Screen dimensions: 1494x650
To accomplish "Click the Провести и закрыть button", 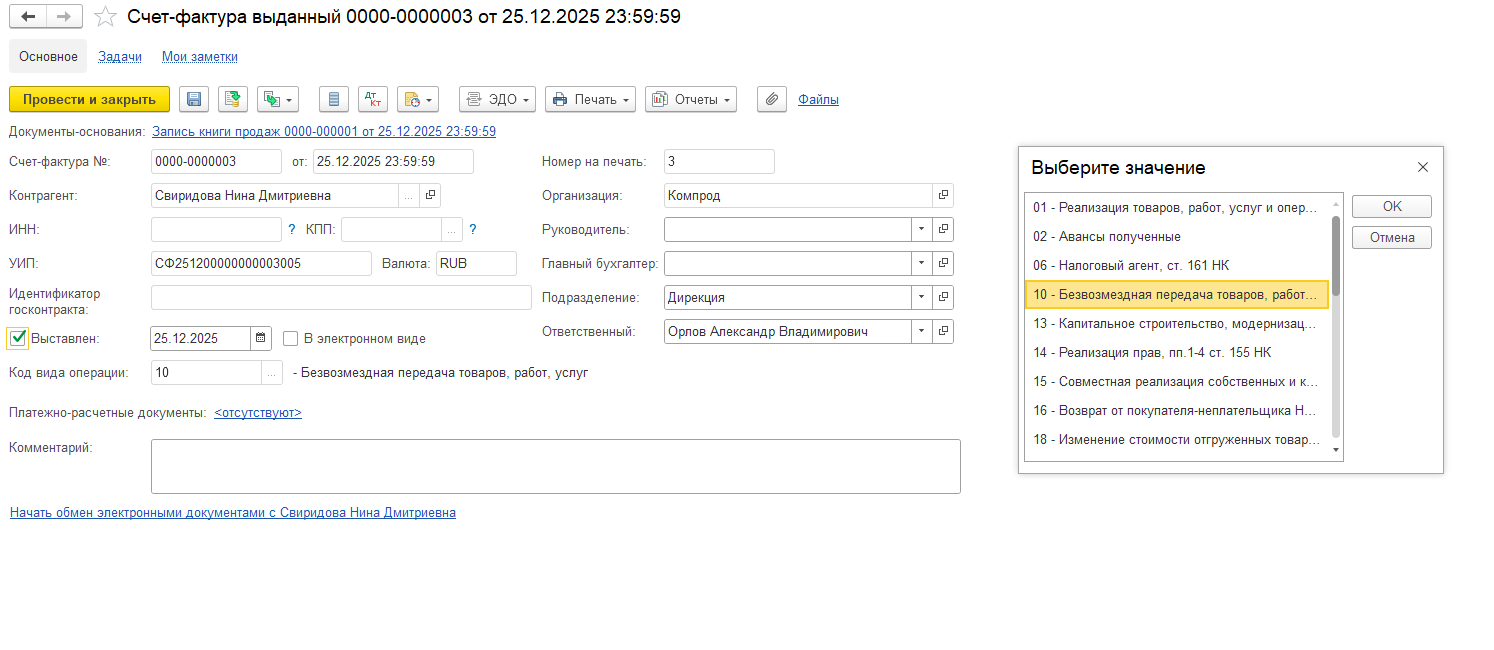I will point(89,99).
